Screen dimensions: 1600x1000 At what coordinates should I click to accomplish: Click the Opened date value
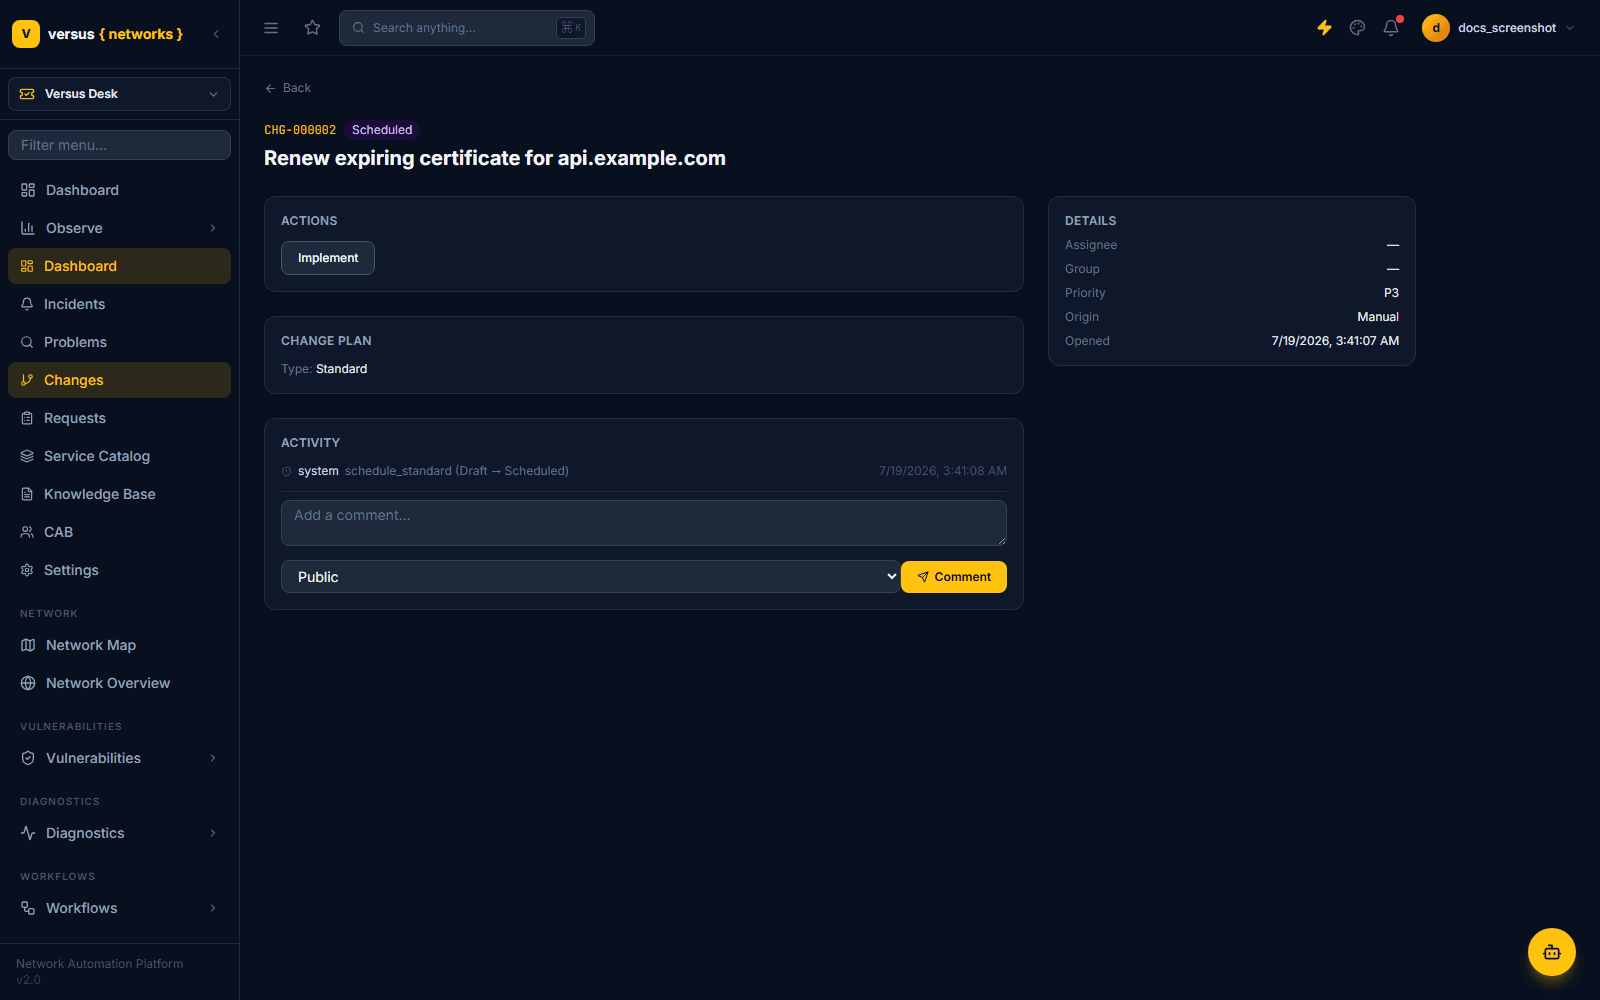(x=1335, y=341)
